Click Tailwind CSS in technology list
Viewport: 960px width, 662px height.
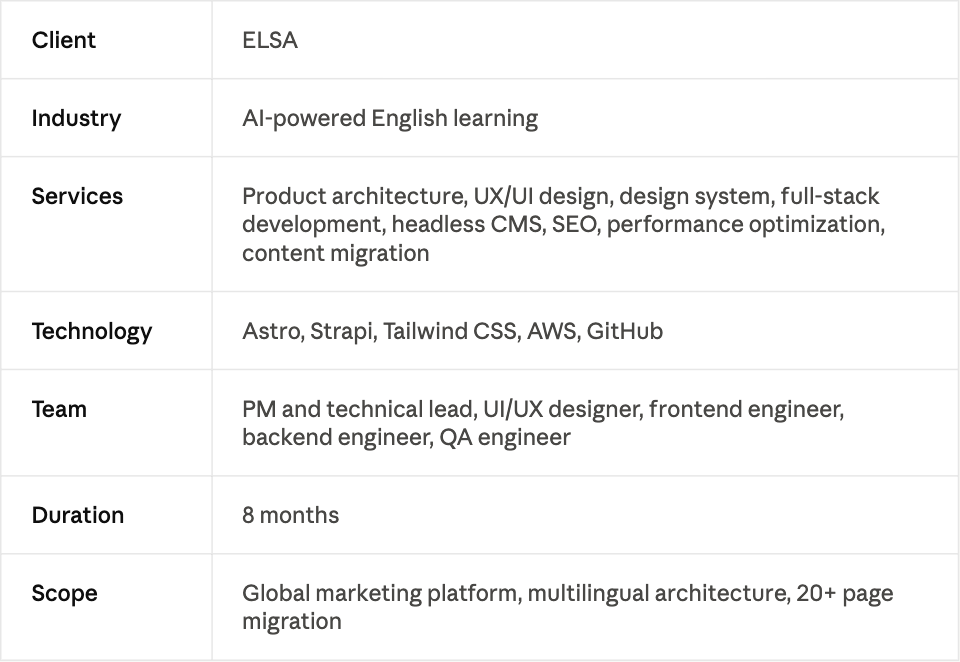click(x=449, y=331)
